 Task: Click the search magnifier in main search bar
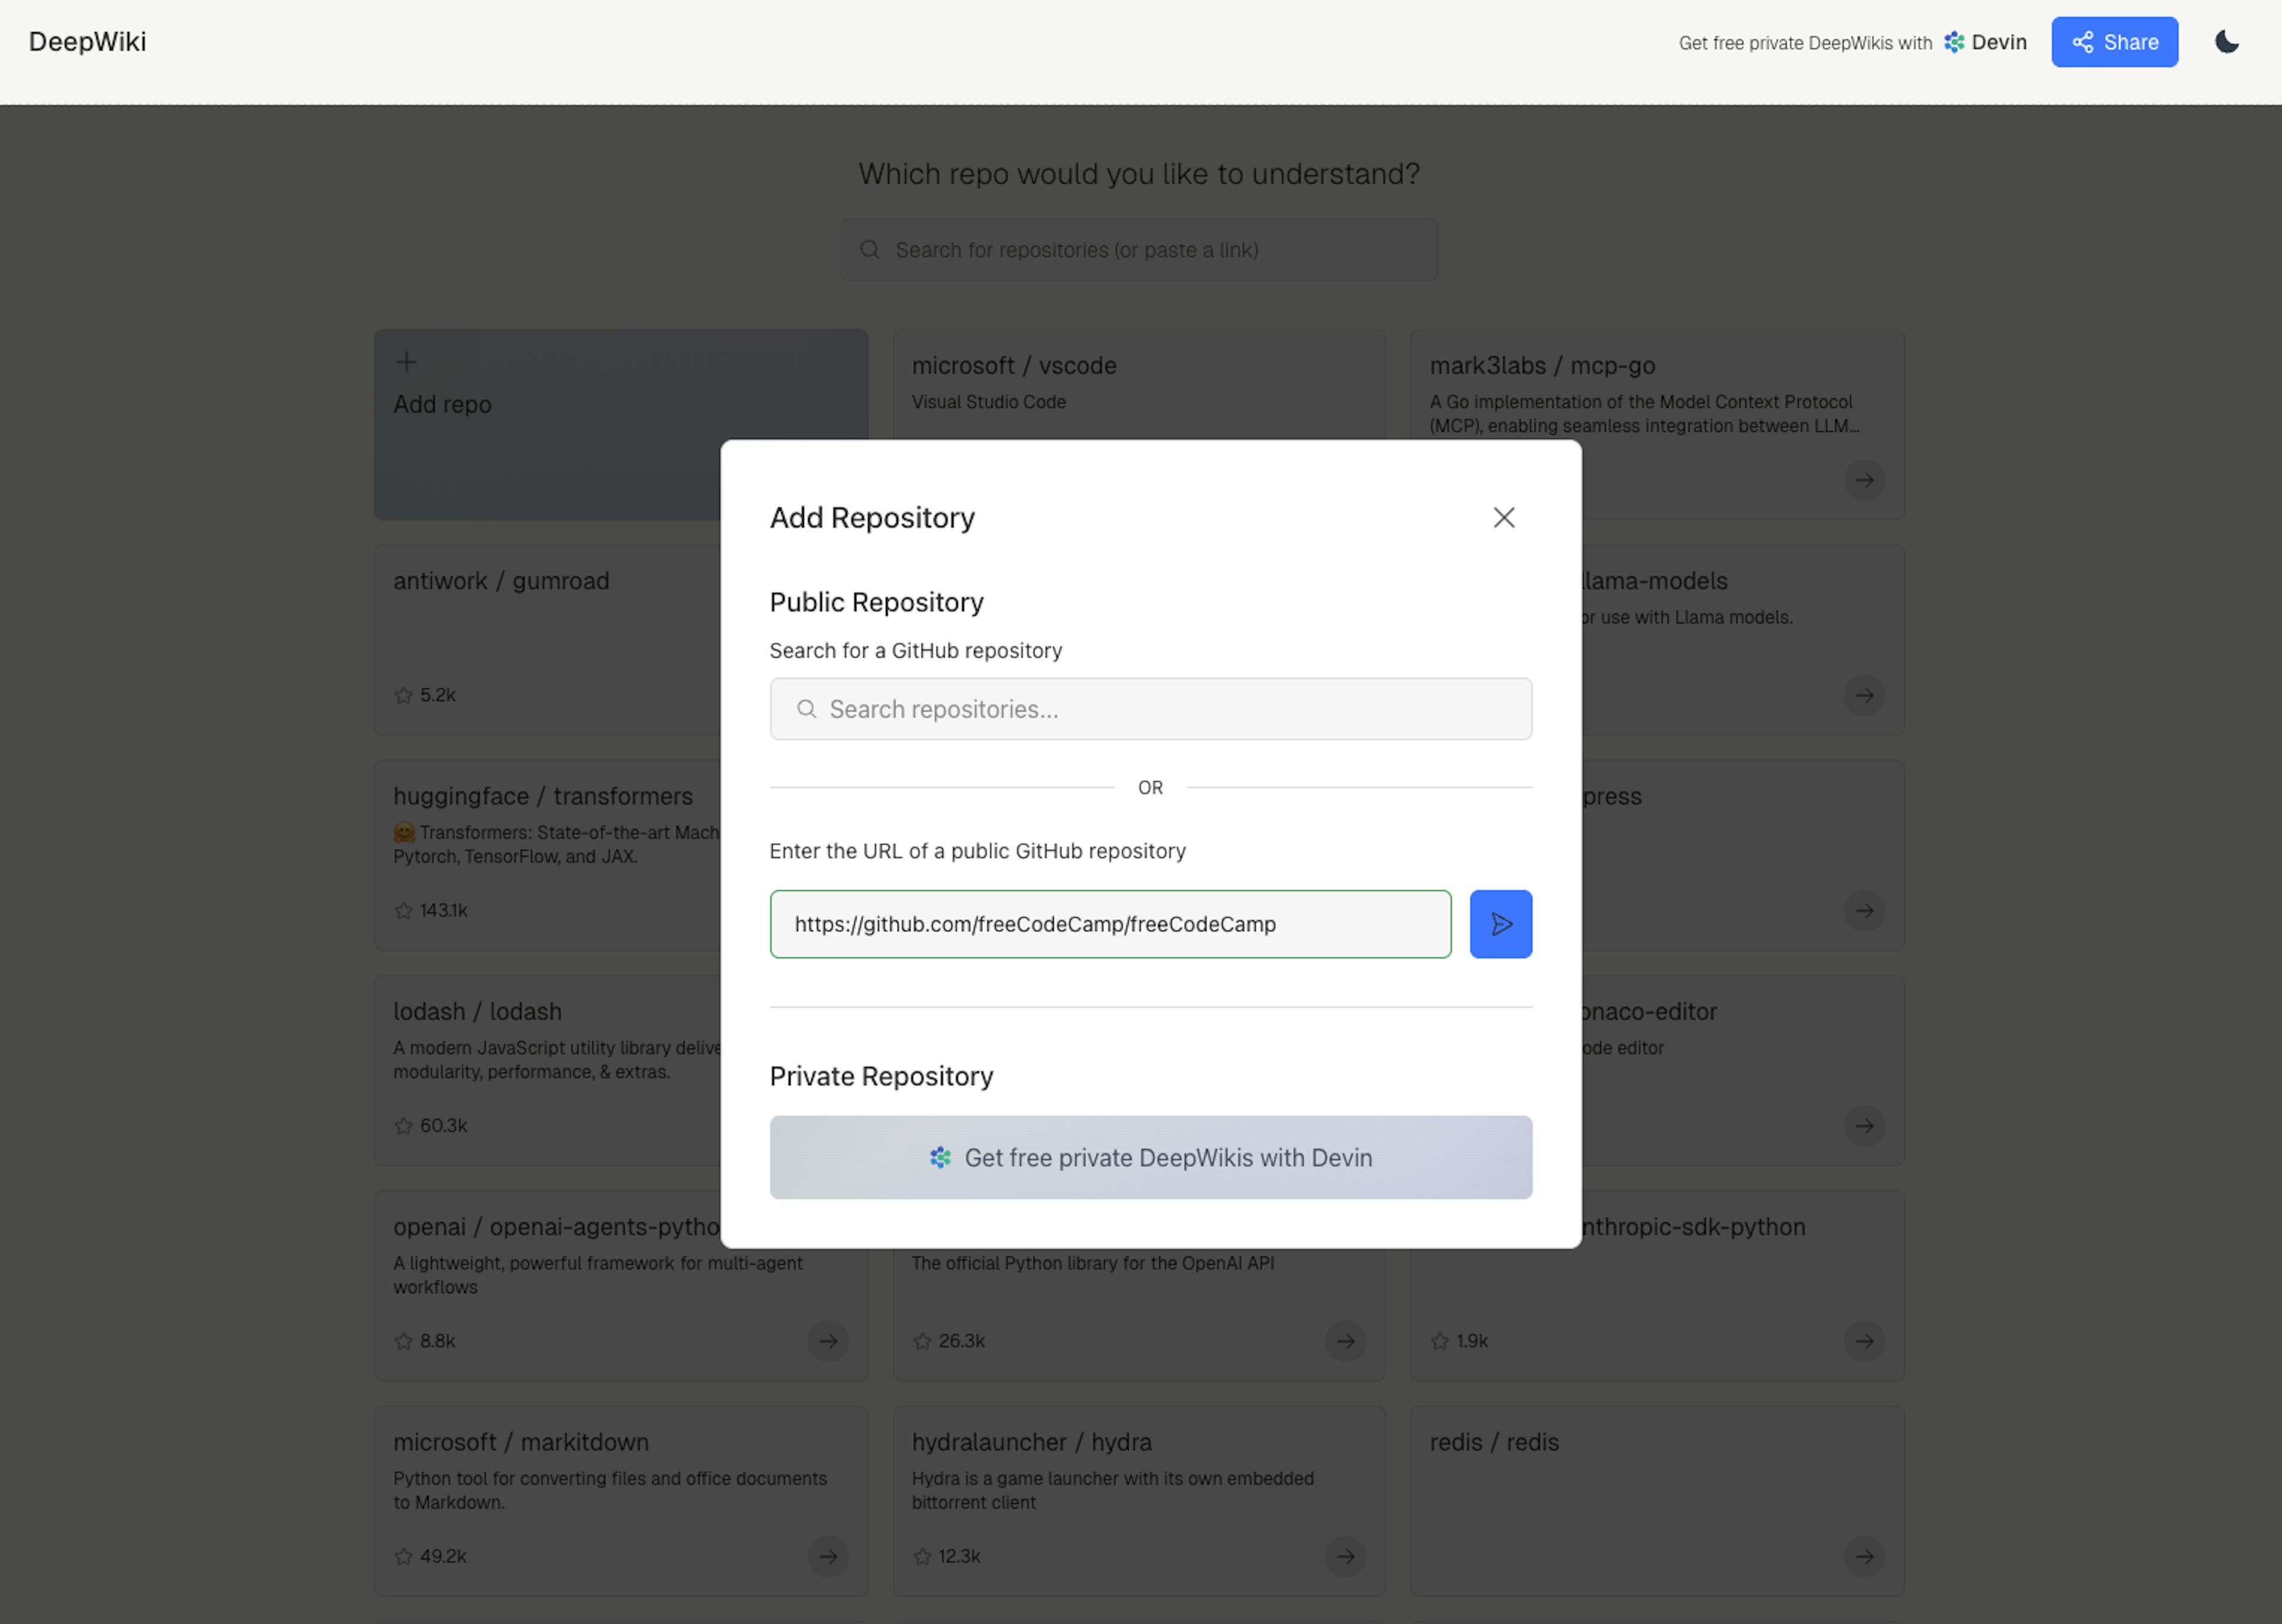pos(870,250)
